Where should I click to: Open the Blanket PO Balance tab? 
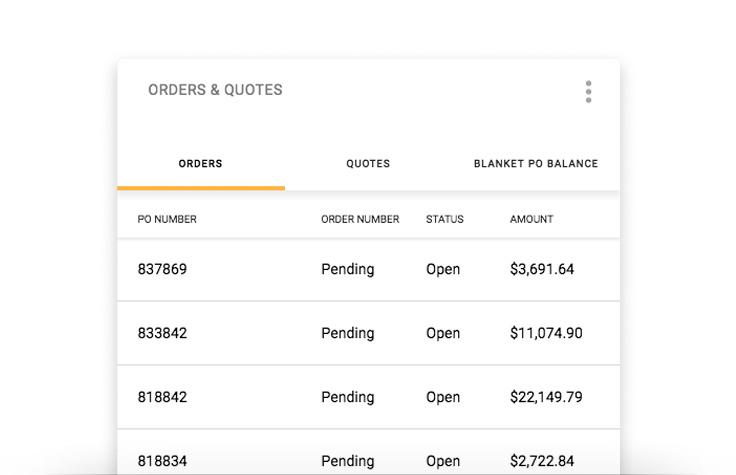pyautogui.click(x=535, y=164)
